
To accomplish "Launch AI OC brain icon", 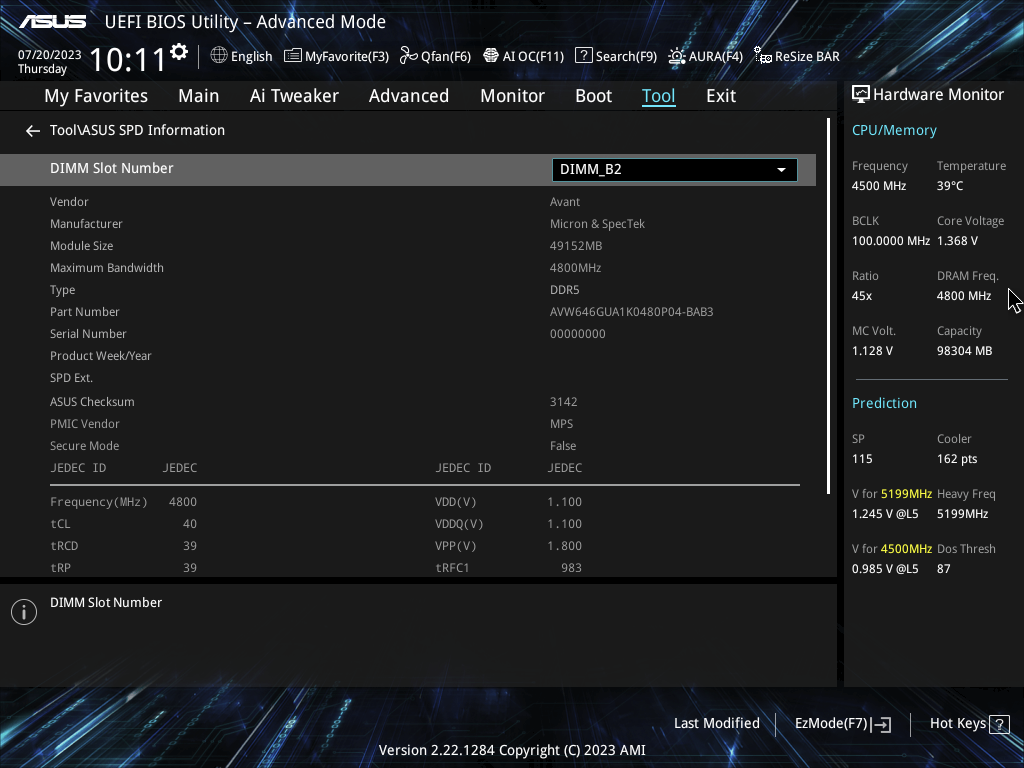I will (x=490, y=56).
